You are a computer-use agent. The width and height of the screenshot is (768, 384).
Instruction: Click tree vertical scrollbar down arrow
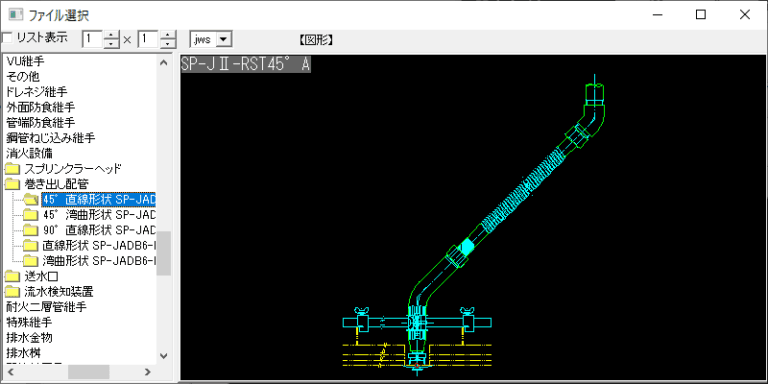pos(164,356)
